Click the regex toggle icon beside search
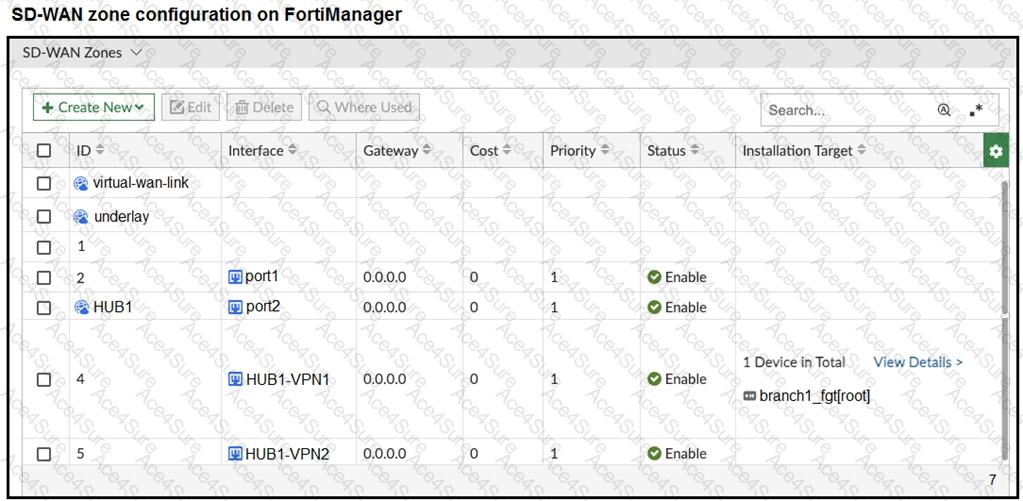This screenshot has height=501, width=1023. click(976, 110)
